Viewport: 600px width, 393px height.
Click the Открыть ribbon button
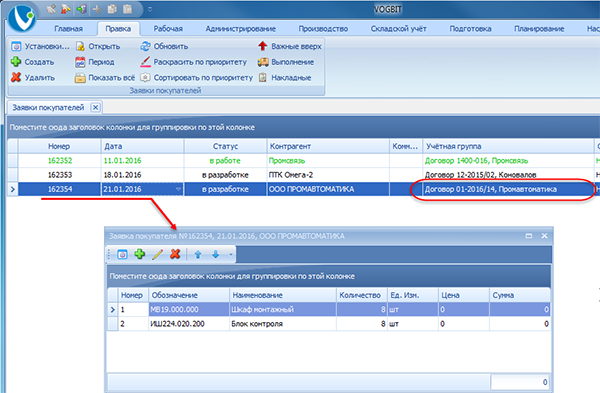[98, 46]
